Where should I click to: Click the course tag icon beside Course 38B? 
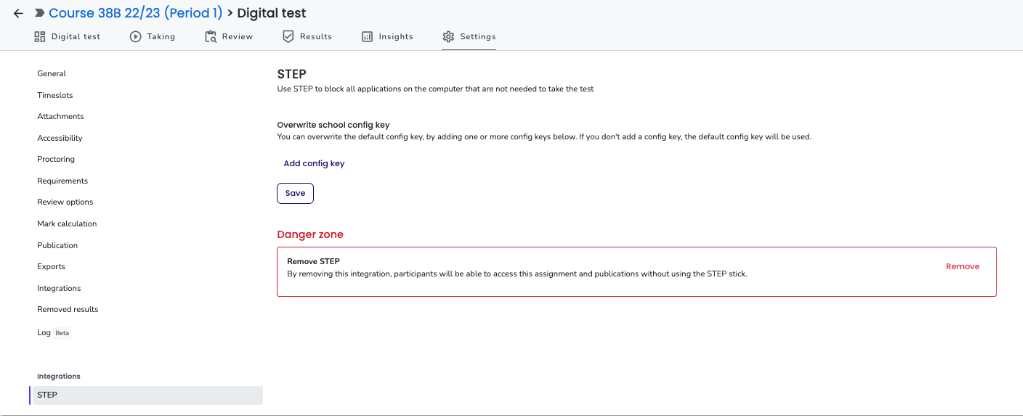40,13
